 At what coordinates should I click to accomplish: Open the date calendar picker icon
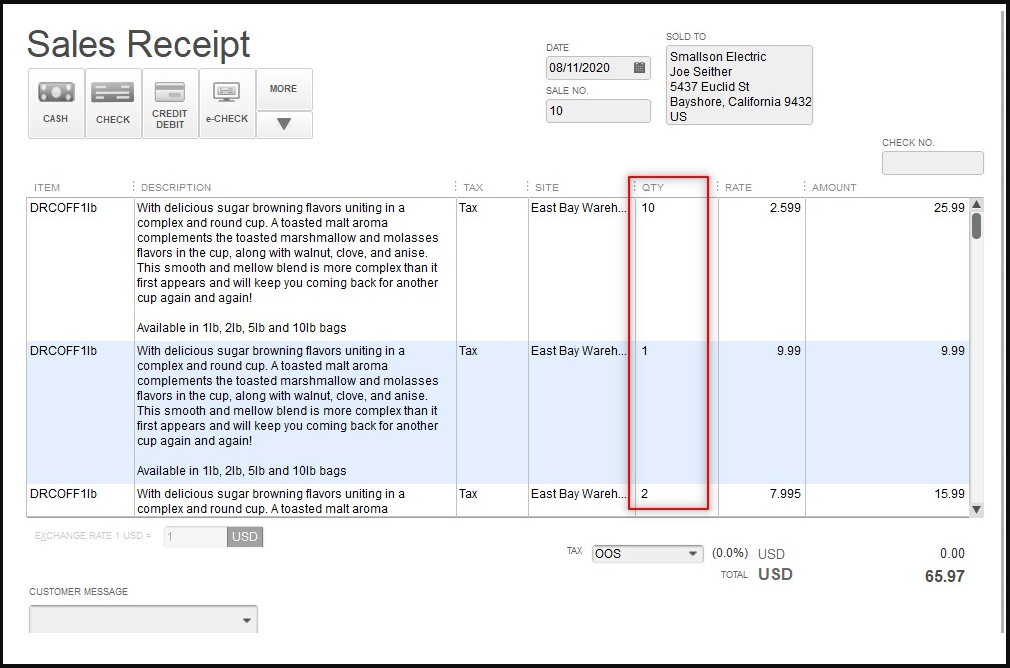[x=639, y=68]
